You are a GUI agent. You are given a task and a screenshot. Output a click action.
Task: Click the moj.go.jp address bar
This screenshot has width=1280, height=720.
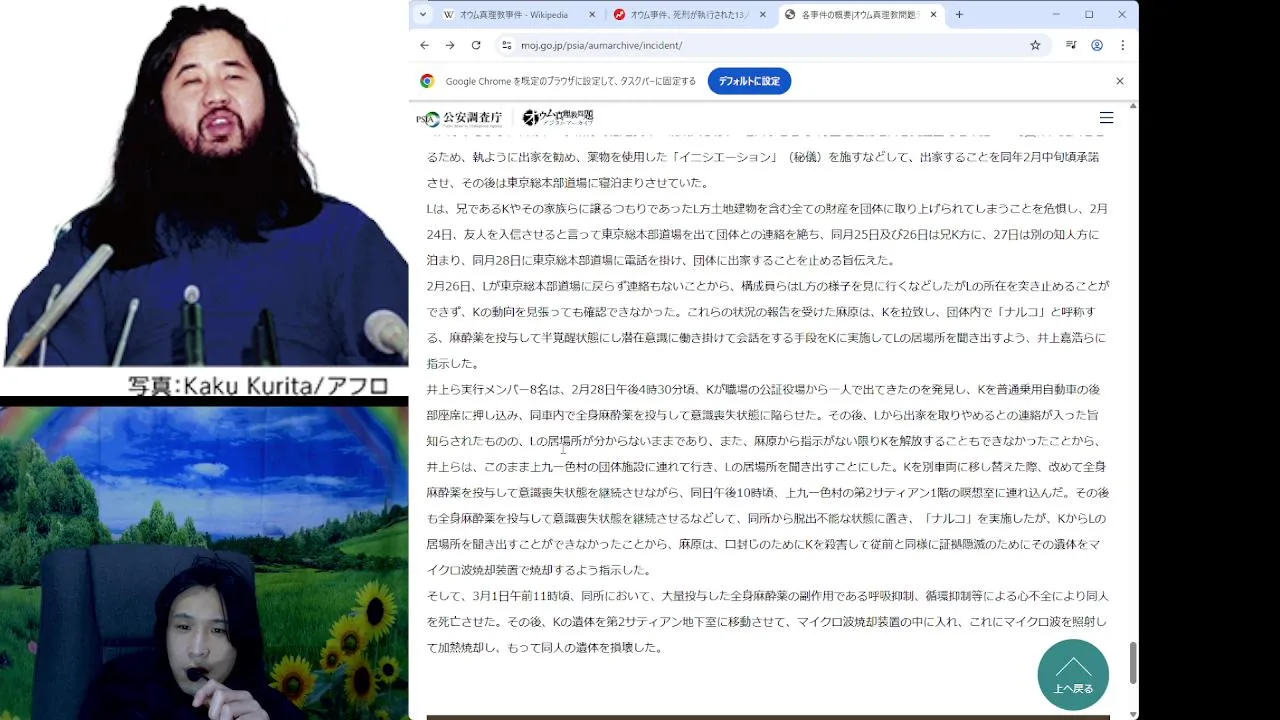[x=770, y=45]
